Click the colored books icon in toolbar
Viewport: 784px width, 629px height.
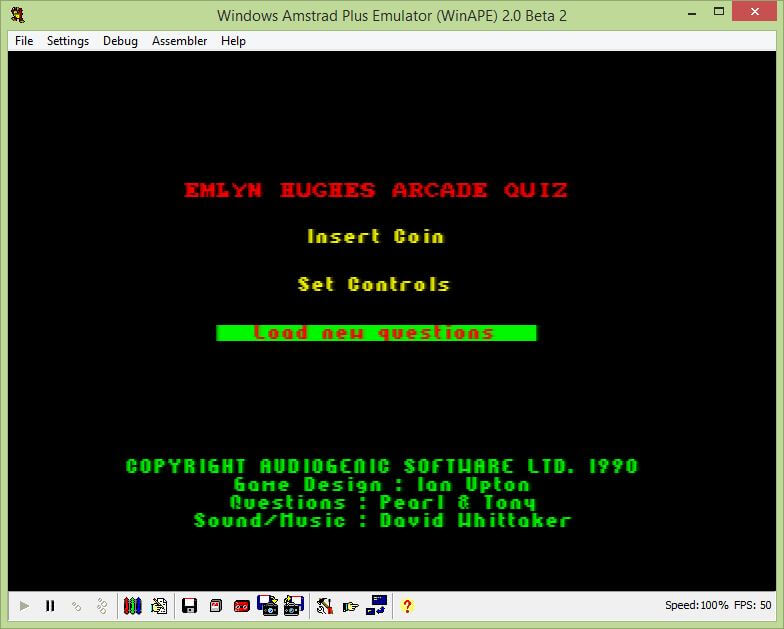click(132, 606)
